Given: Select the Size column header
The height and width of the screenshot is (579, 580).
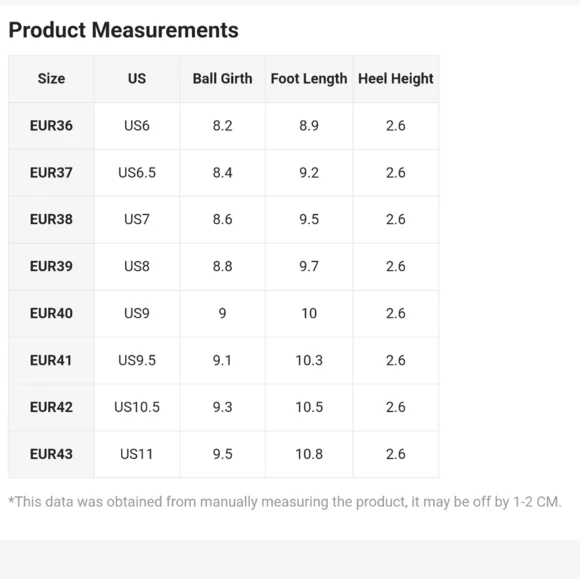Looking at the screenshot, I should pos(51,79).
